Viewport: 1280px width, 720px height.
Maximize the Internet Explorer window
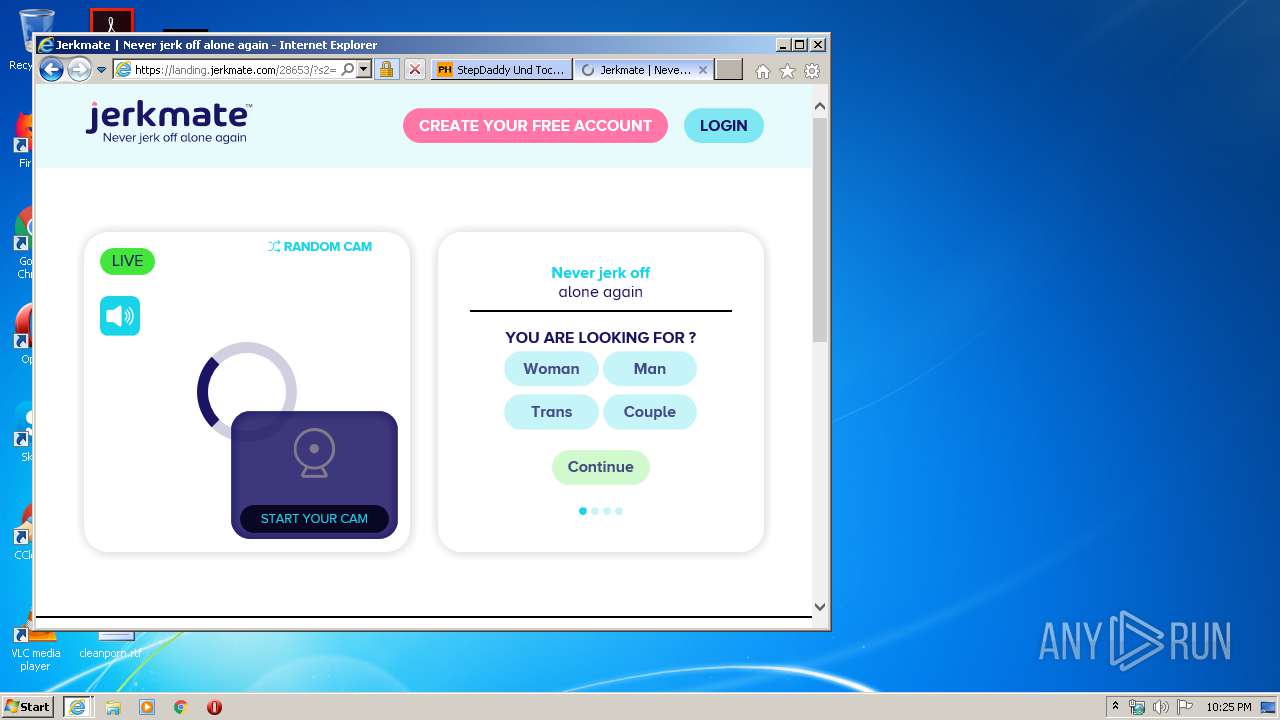click(x=799, y=45)
